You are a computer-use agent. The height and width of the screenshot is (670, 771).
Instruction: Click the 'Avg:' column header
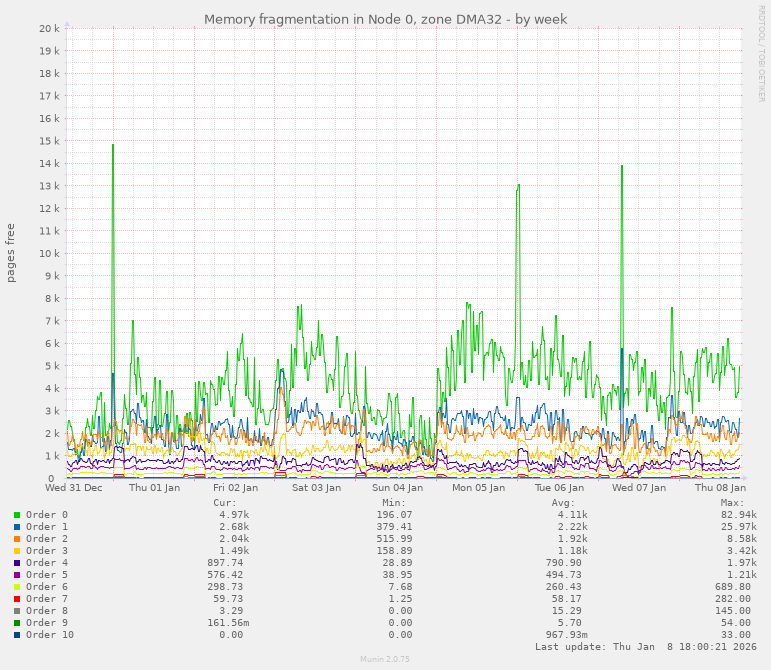[x=563, y=503]
